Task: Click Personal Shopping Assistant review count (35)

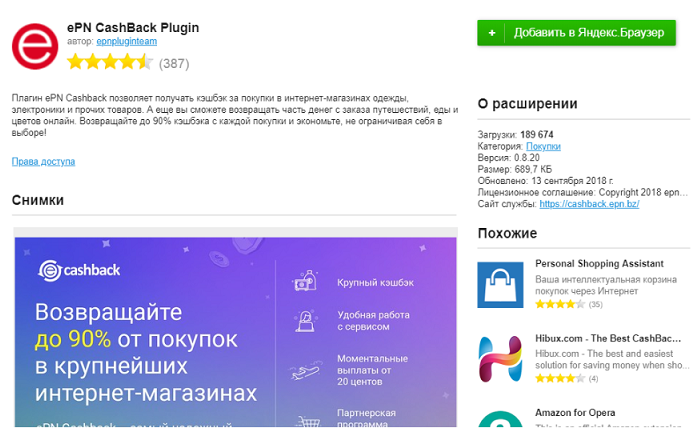Action: [x=596, y=305]
